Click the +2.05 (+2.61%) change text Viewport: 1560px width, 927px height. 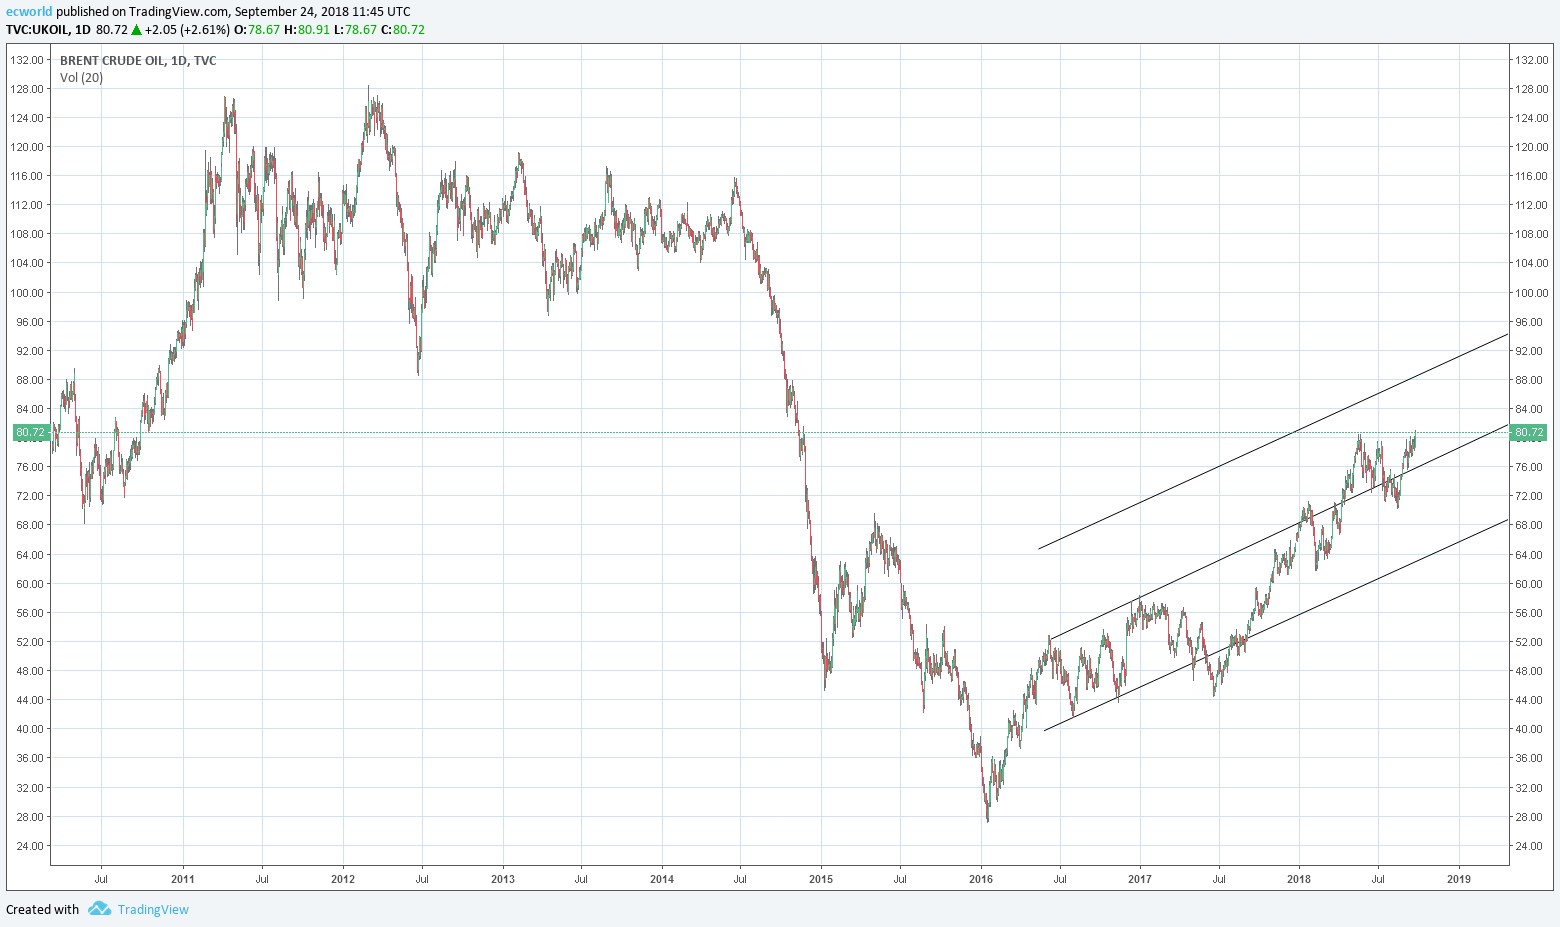187,30
